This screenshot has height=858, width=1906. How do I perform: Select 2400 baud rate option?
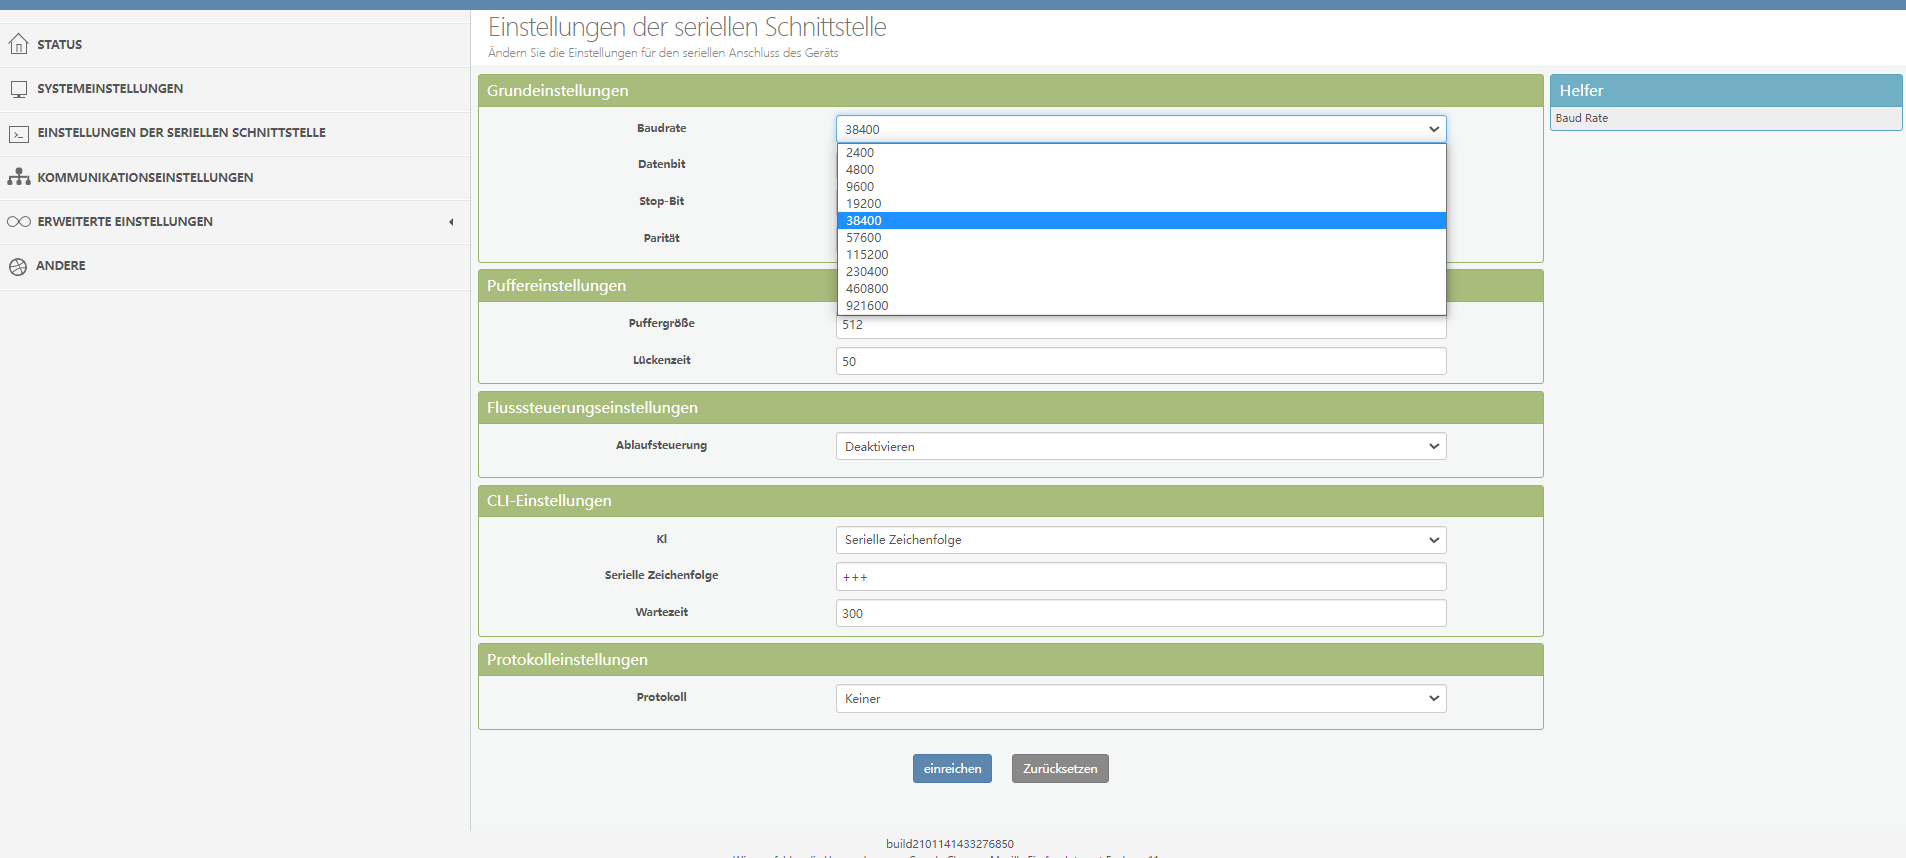860,153
